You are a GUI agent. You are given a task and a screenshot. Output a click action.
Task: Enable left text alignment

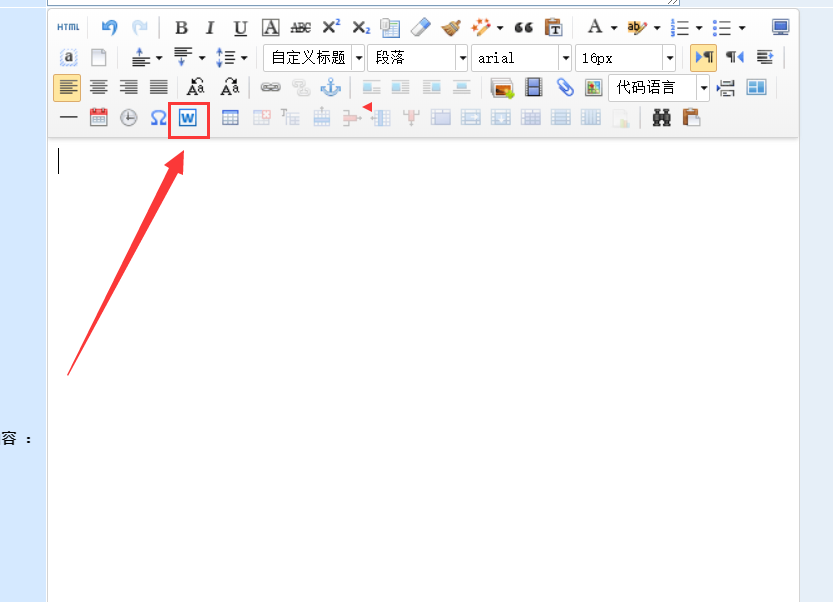[x=67, y=88]
